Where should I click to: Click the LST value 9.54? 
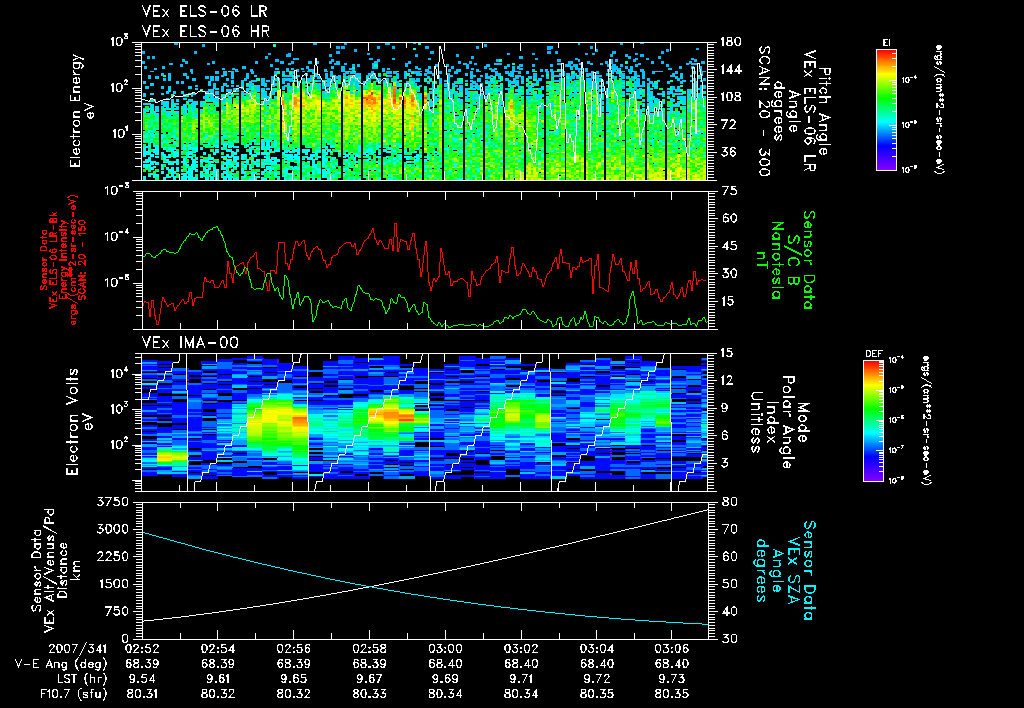point(142,679)
